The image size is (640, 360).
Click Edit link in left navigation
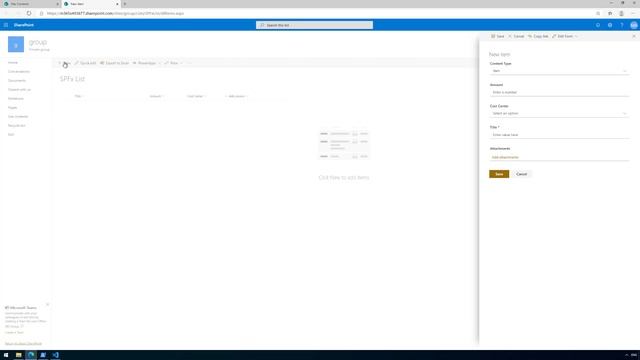11,134
